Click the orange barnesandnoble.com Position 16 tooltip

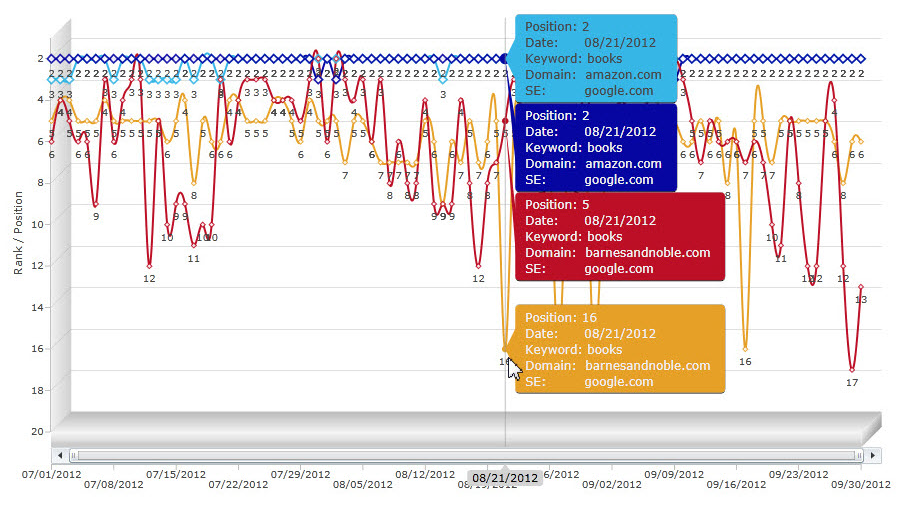tap(620, 349)
